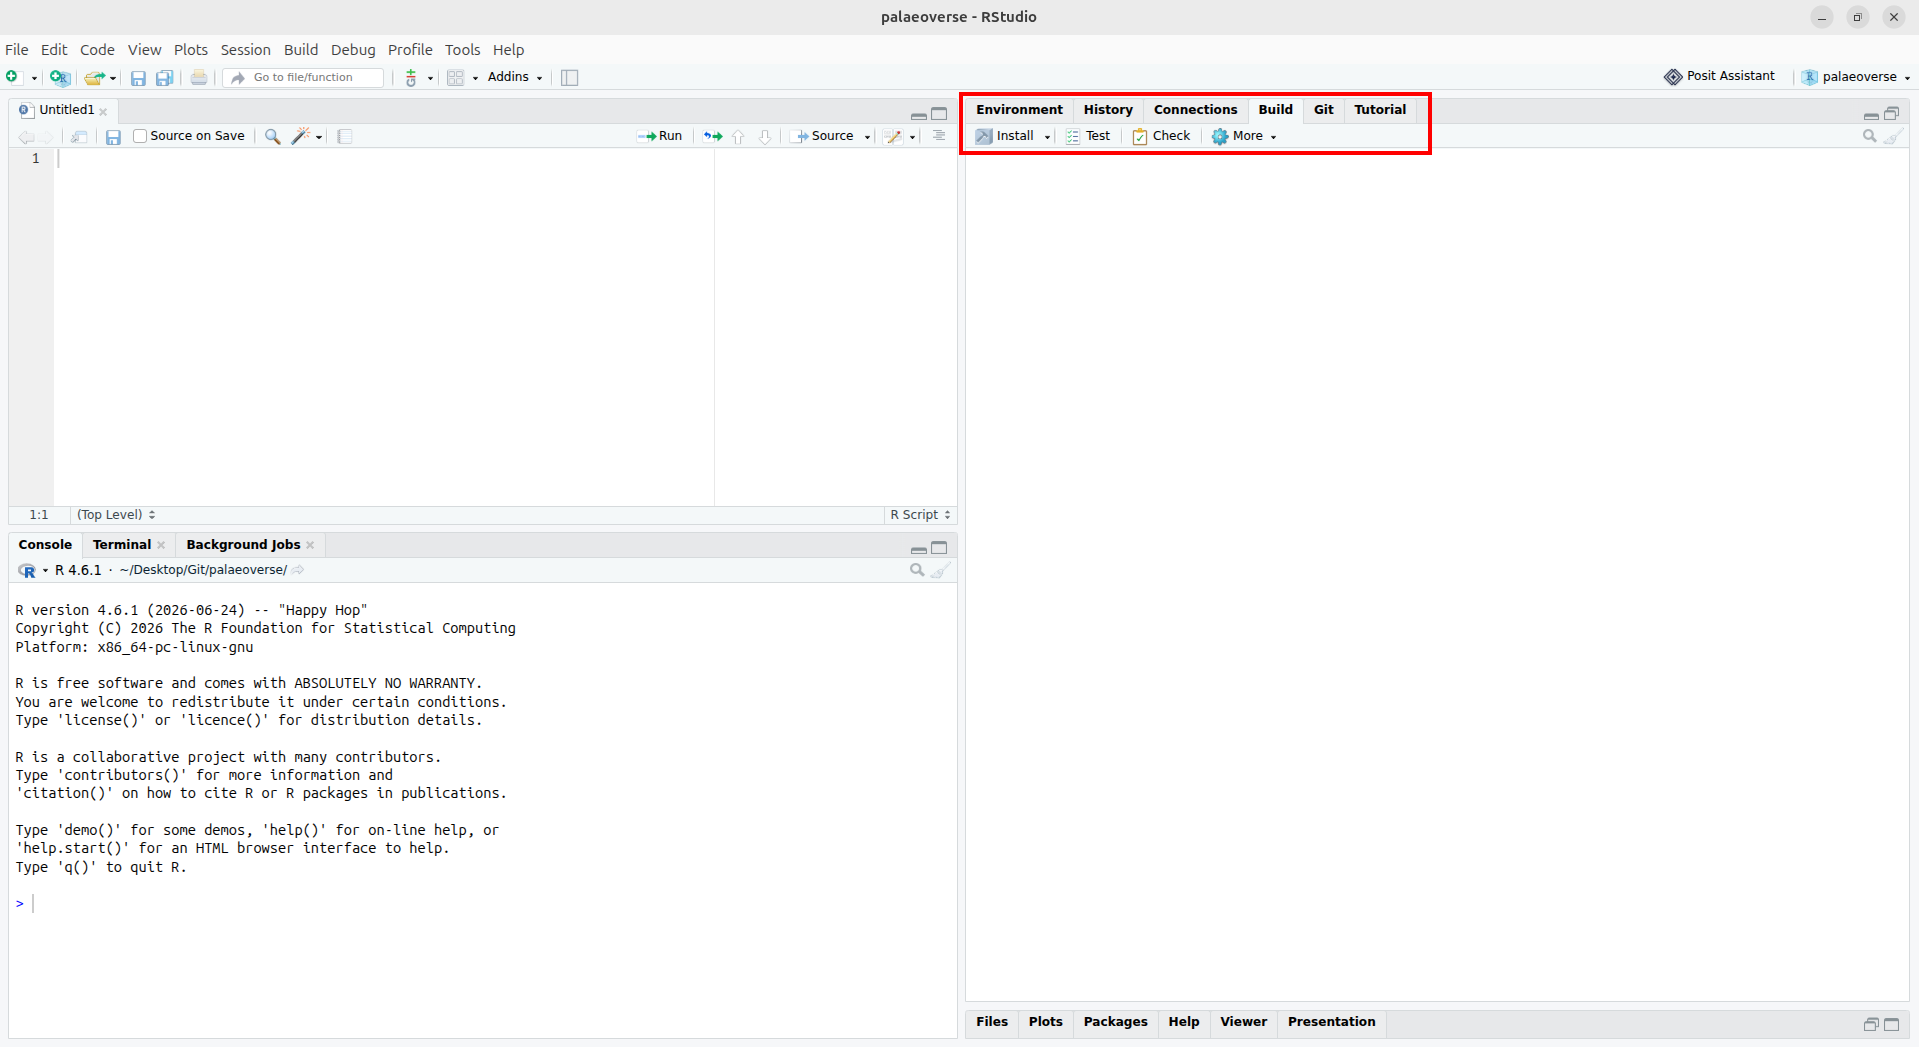The width and height of the screenshot is (1919, 1047).
Task: Go to the next section (down arrow)
Action: coord(765,136)
